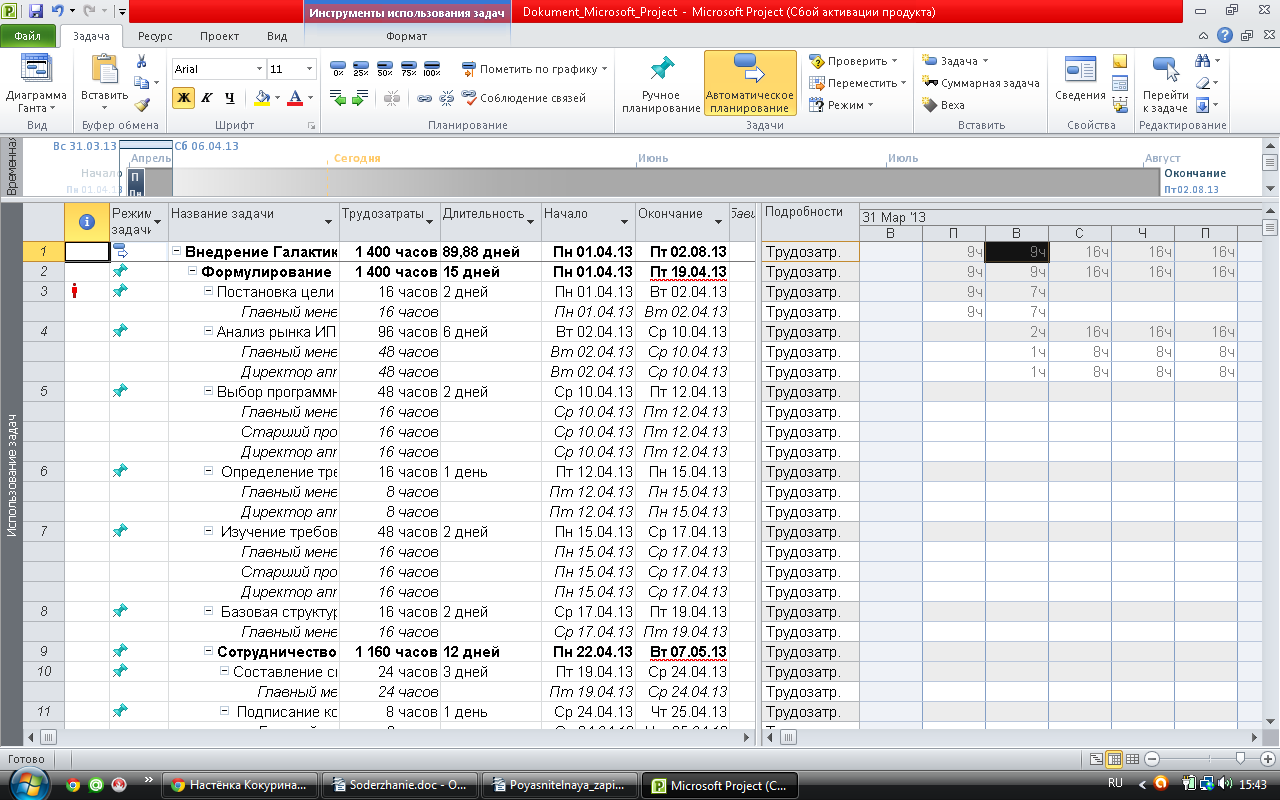Click Перейти к задаче button

click(1165, 84)
